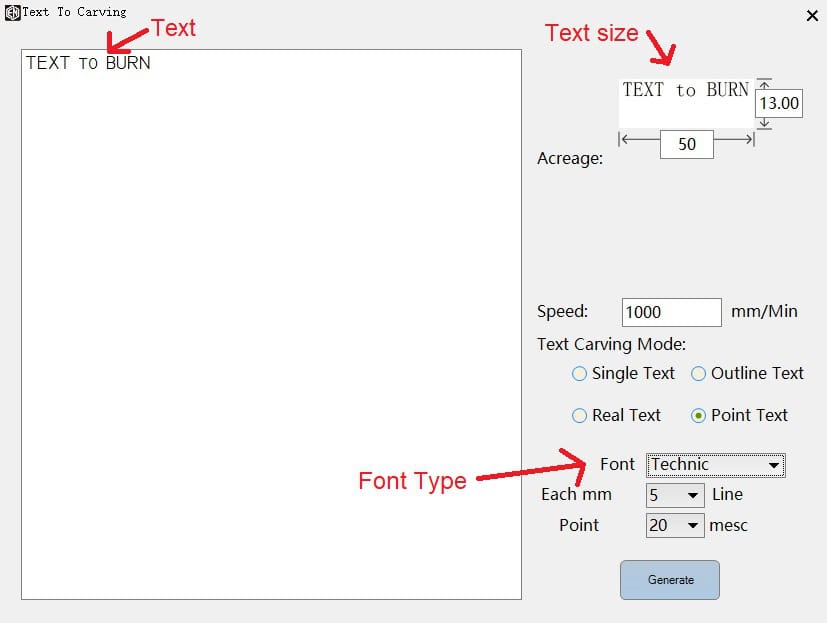Click the 'Text Carving Mode:' label
The image size is (827, 623).
611,344
